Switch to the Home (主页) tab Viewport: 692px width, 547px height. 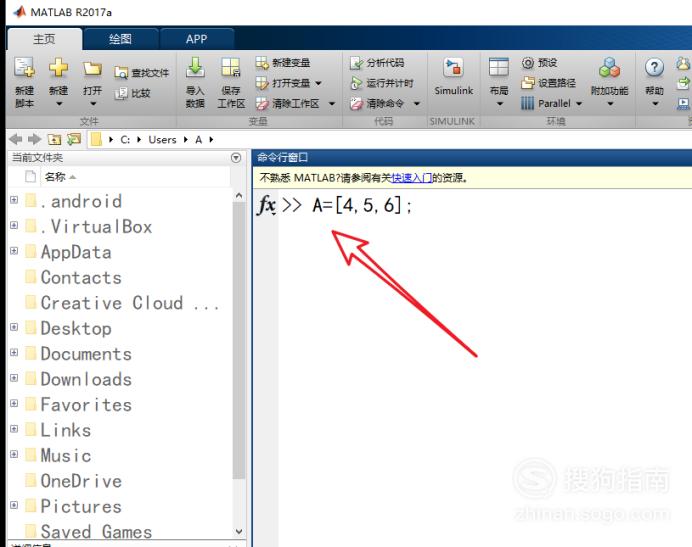(45, 39)
